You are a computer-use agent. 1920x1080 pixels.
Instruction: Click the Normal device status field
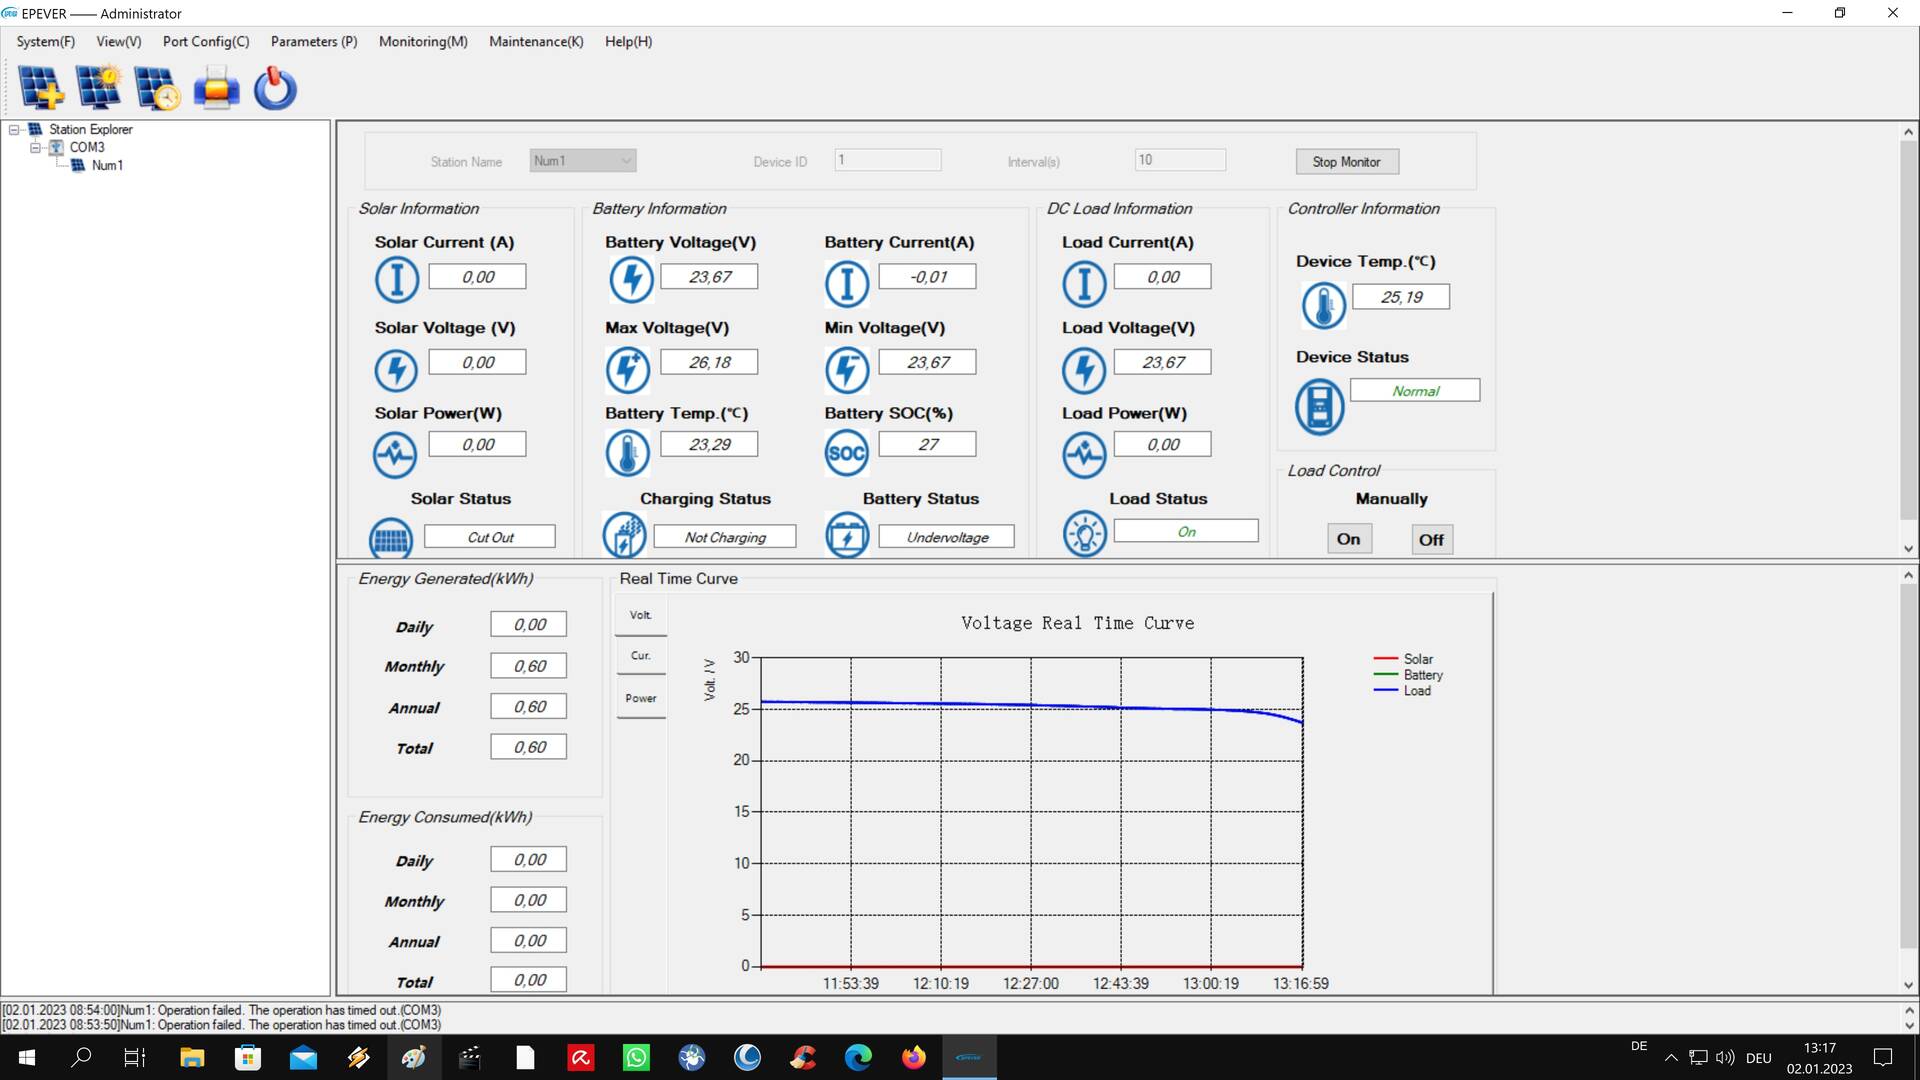tap(1415, 391)
